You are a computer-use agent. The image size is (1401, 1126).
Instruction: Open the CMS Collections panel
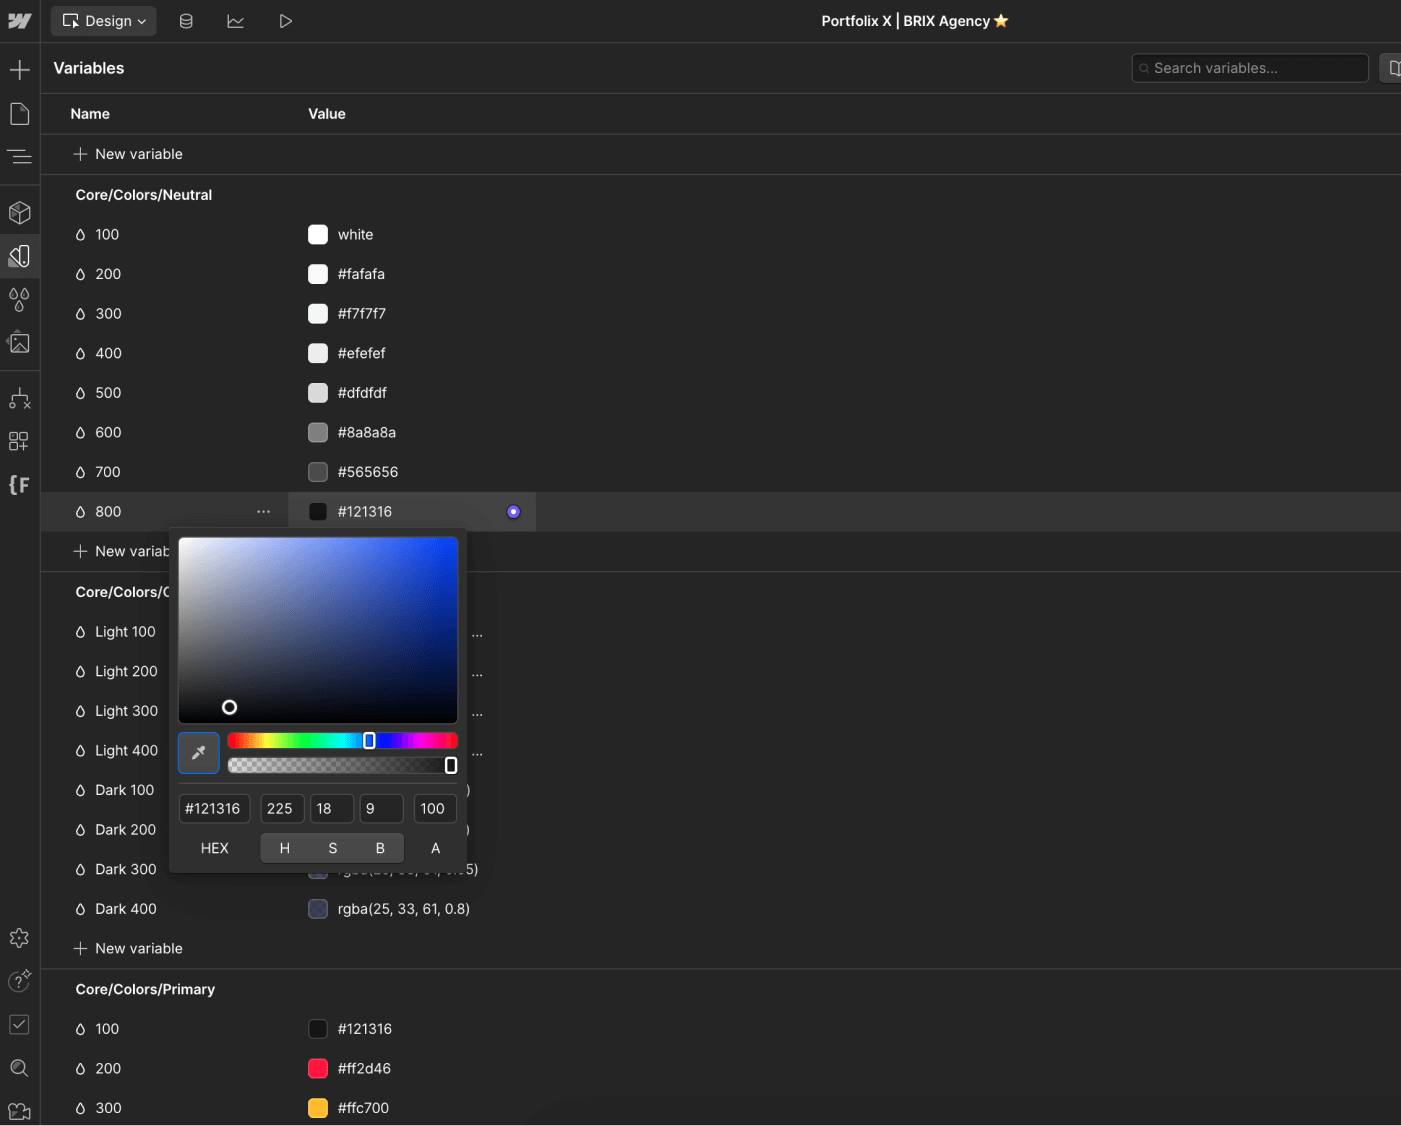[x=186, y=20]
